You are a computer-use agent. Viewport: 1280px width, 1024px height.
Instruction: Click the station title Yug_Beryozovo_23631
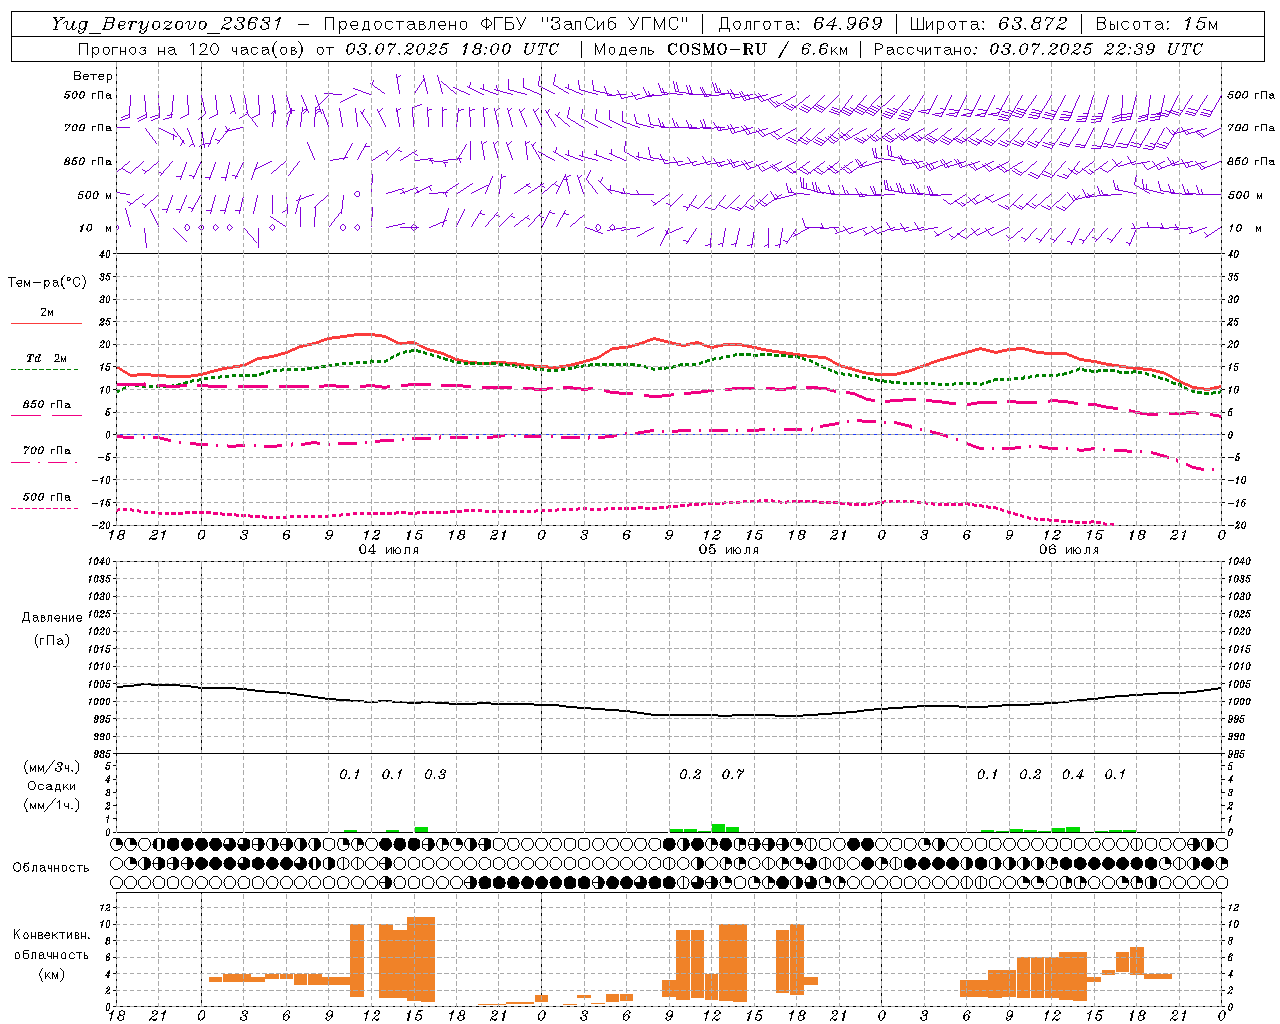[x=167, y=24]
